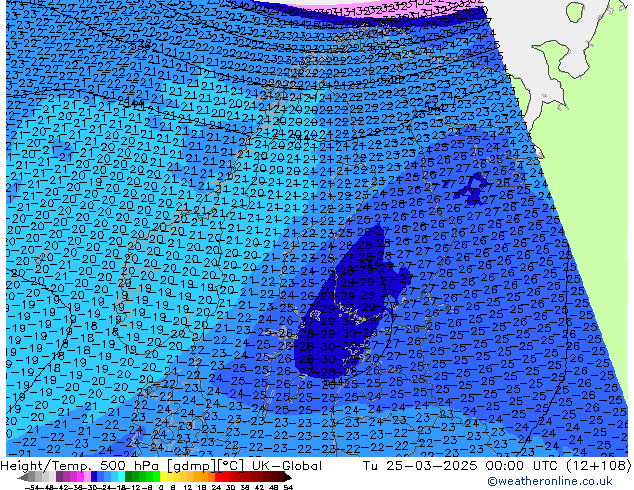
Task: Click the -54 value on the color scale
Action: (x=32, y=487)
